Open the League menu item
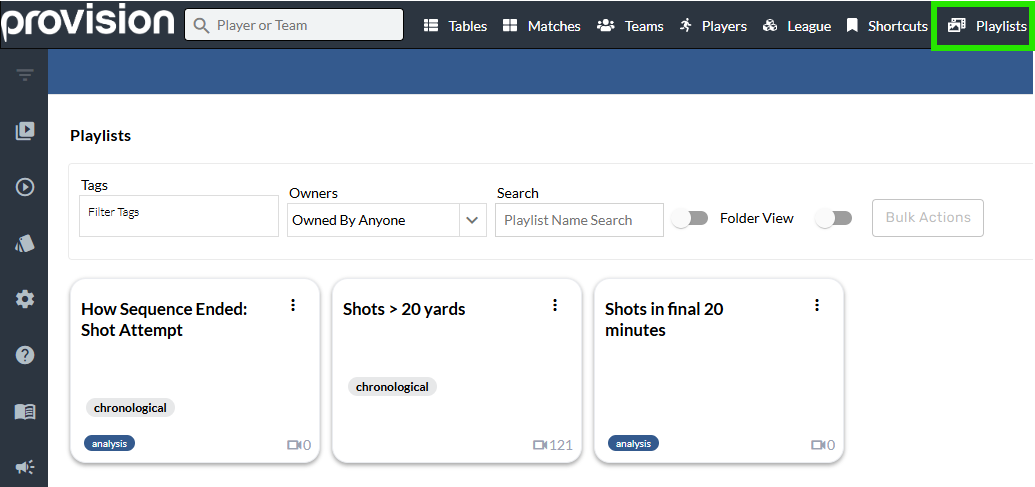This screenshot has height=487, width=1035. (x=797, y=26)
